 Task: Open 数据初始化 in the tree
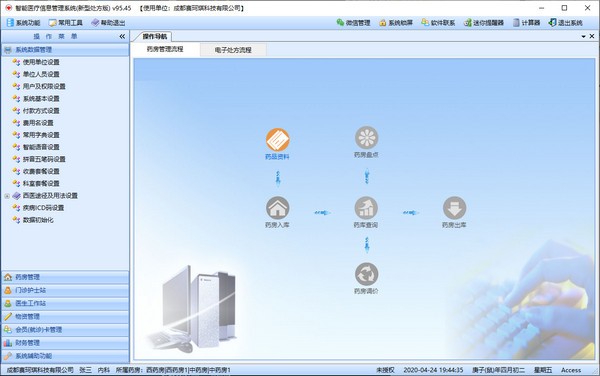[x=38, y=220]
